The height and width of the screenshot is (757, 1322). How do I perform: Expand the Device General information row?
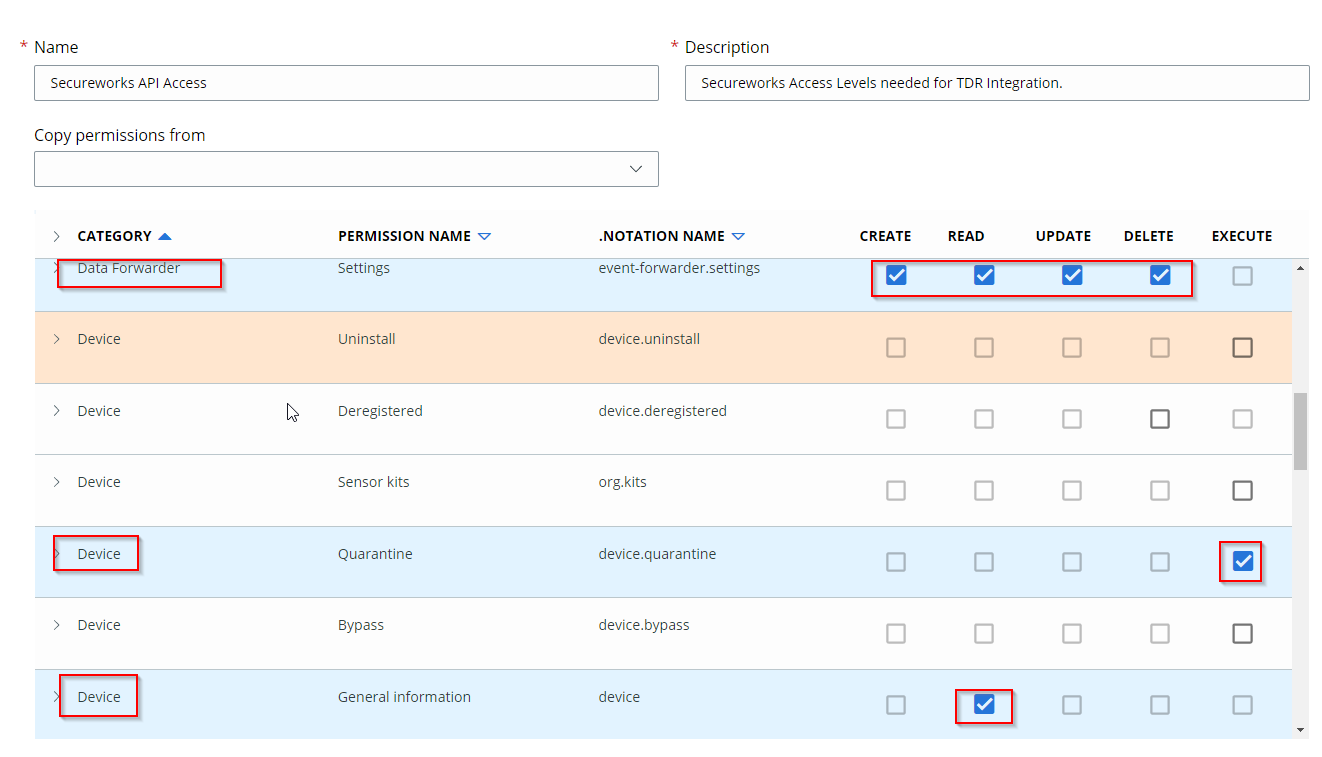pyautogui.click(x=56, y=697)
